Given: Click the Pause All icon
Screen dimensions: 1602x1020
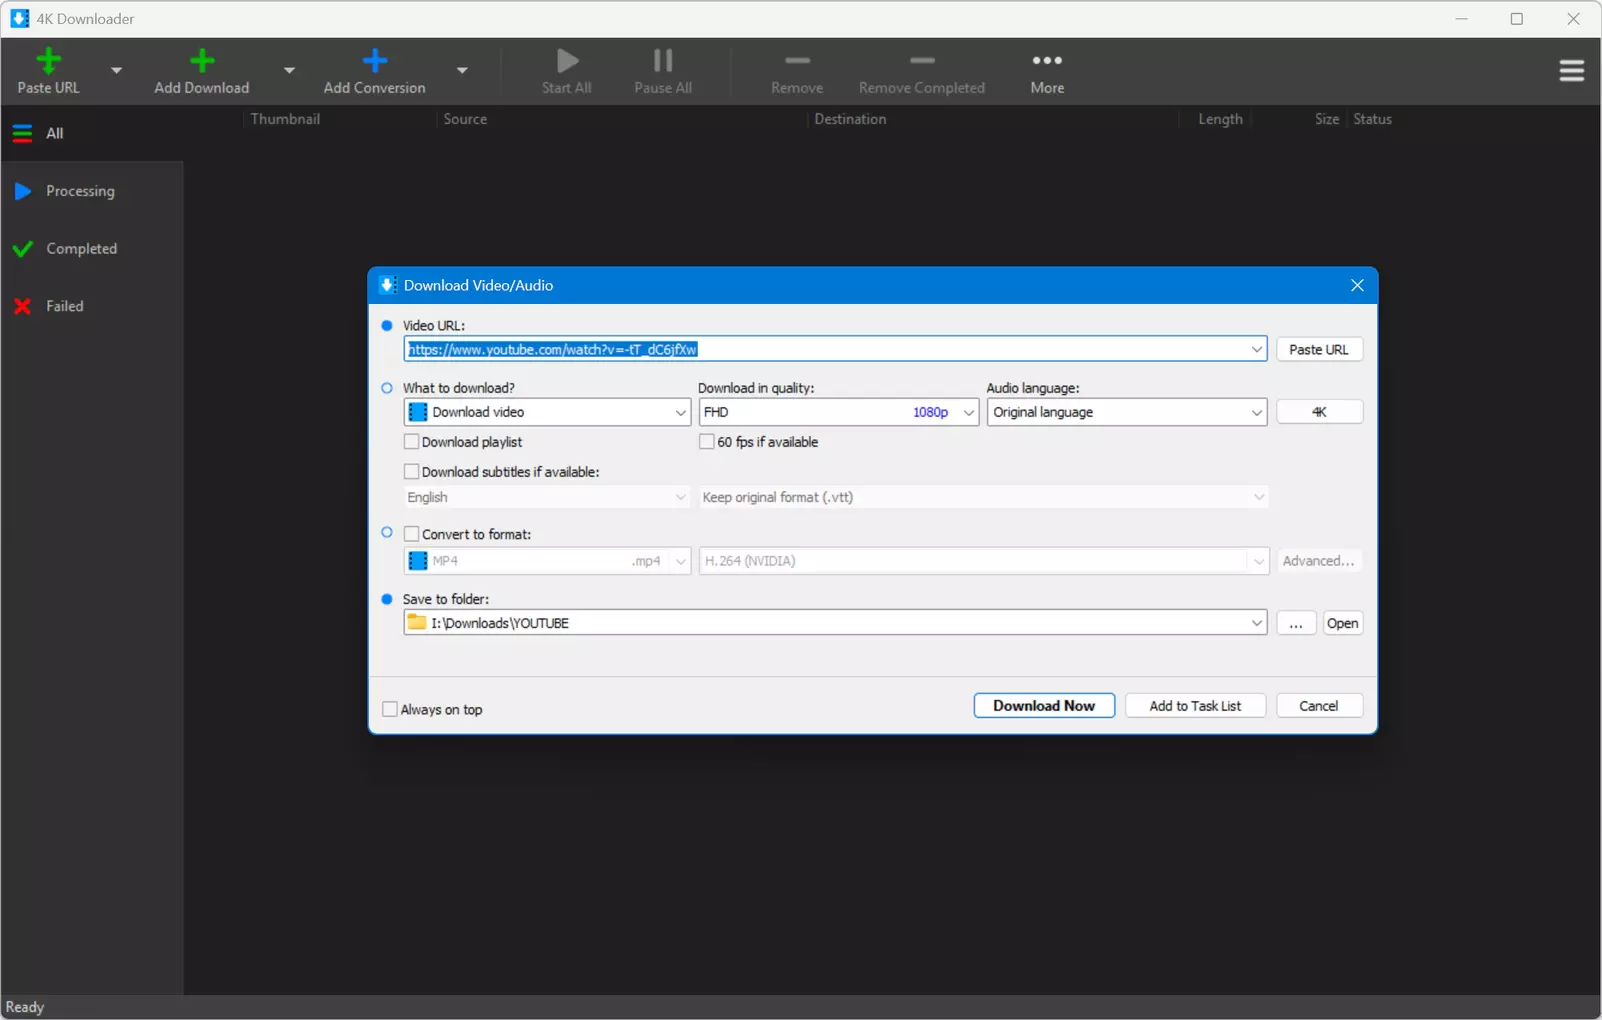Looking at the screenshot, I should coord(663,61).
